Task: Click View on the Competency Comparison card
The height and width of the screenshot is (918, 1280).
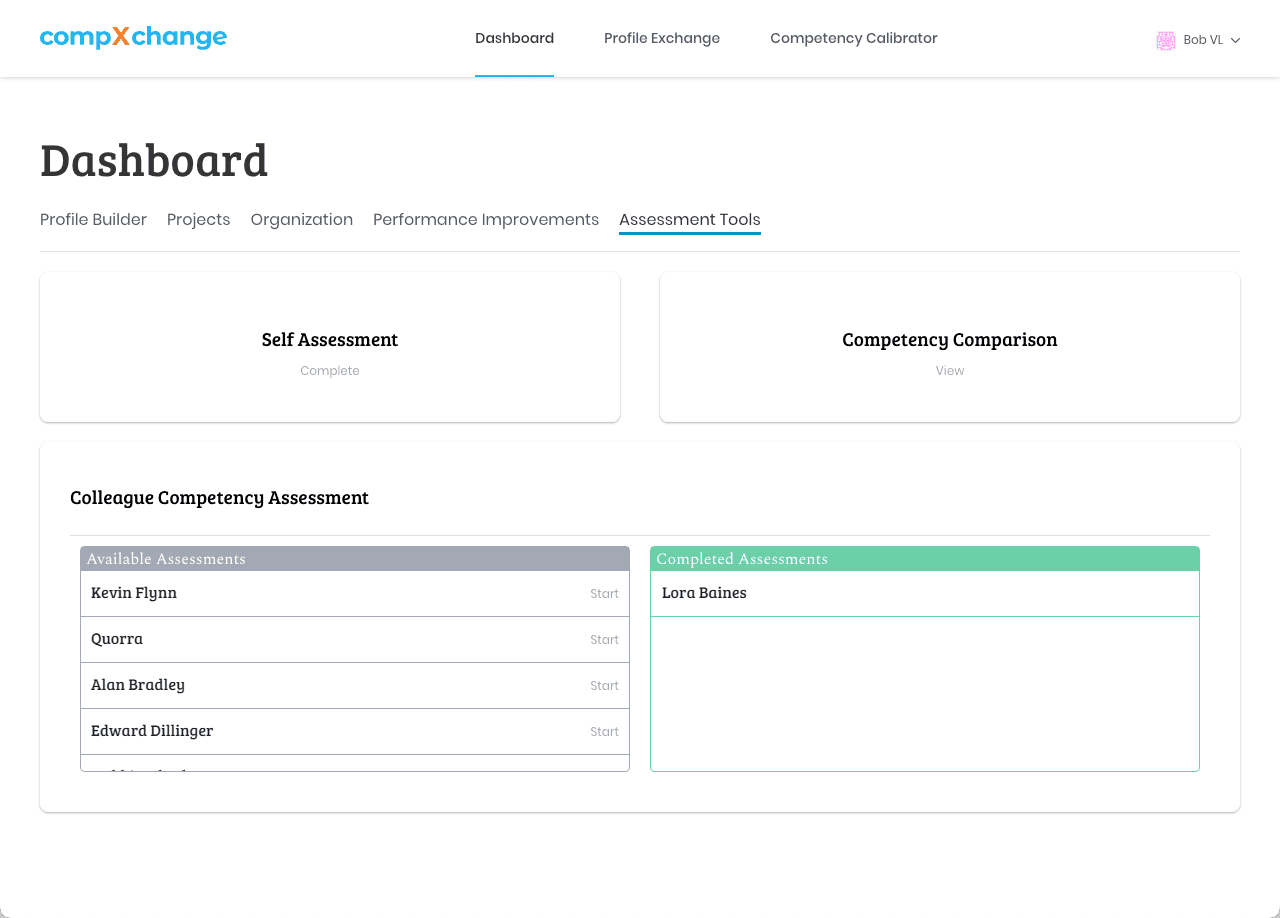Action: tap(949, 370)
